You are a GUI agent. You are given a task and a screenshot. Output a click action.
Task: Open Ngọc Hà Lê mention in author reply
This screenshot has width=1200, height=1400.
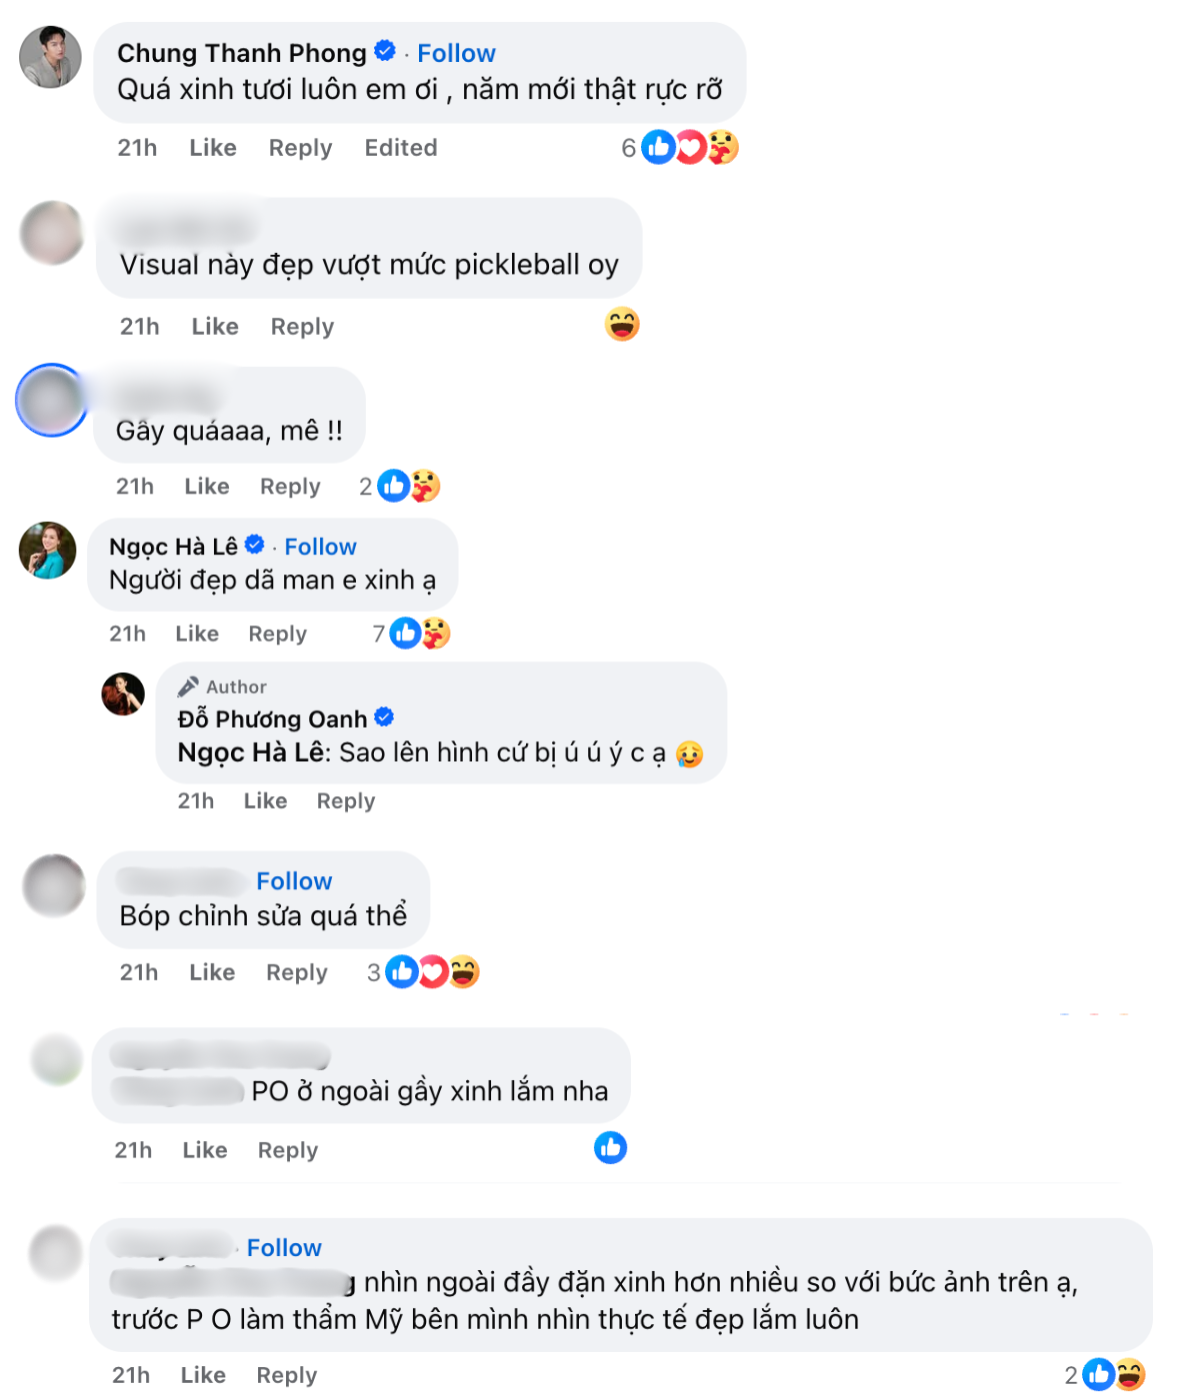[253, 752]
